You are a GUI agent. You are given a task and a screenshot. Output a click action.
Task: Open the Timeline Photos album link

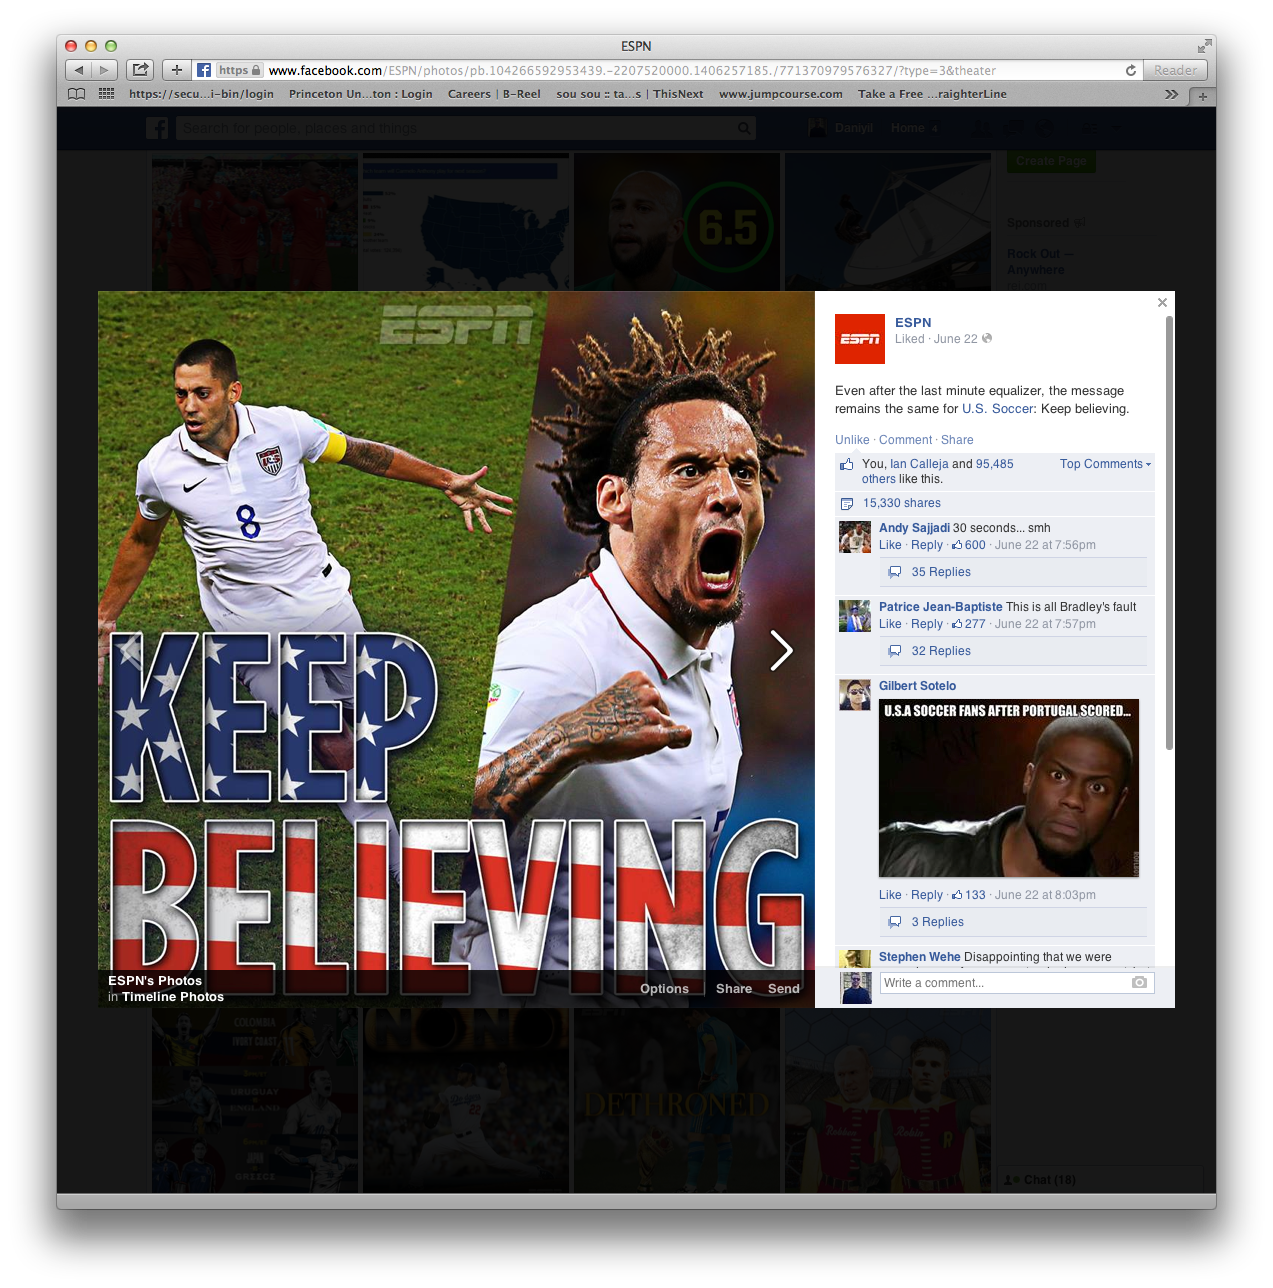pyautogui.click(x=173, y=997)
